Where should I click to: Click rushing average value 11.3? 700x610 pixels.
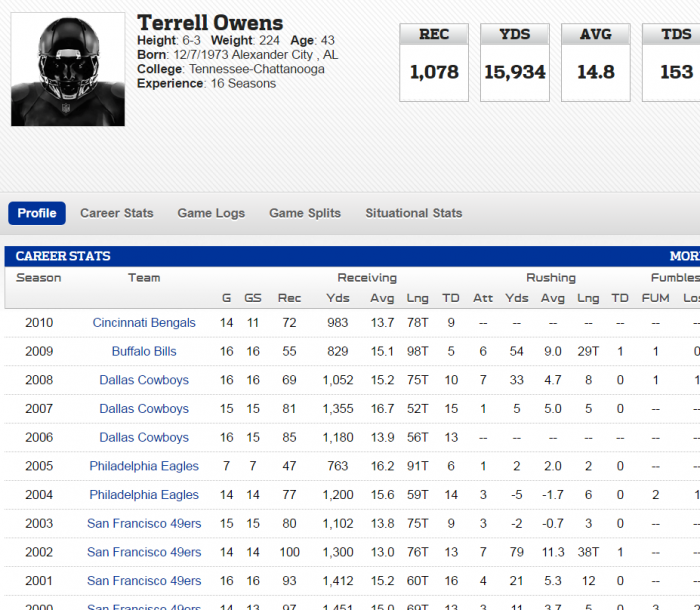pyautogui.click(x=553, y=552)
